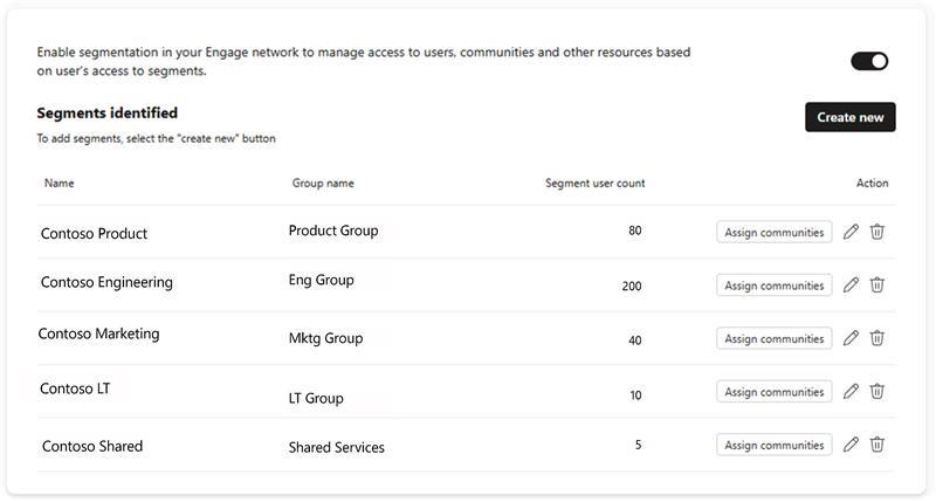Image resolution: width=936 pixels, height=501 pixels.
Task: Assign communities to Contoso LT
Action: point(774,391)
